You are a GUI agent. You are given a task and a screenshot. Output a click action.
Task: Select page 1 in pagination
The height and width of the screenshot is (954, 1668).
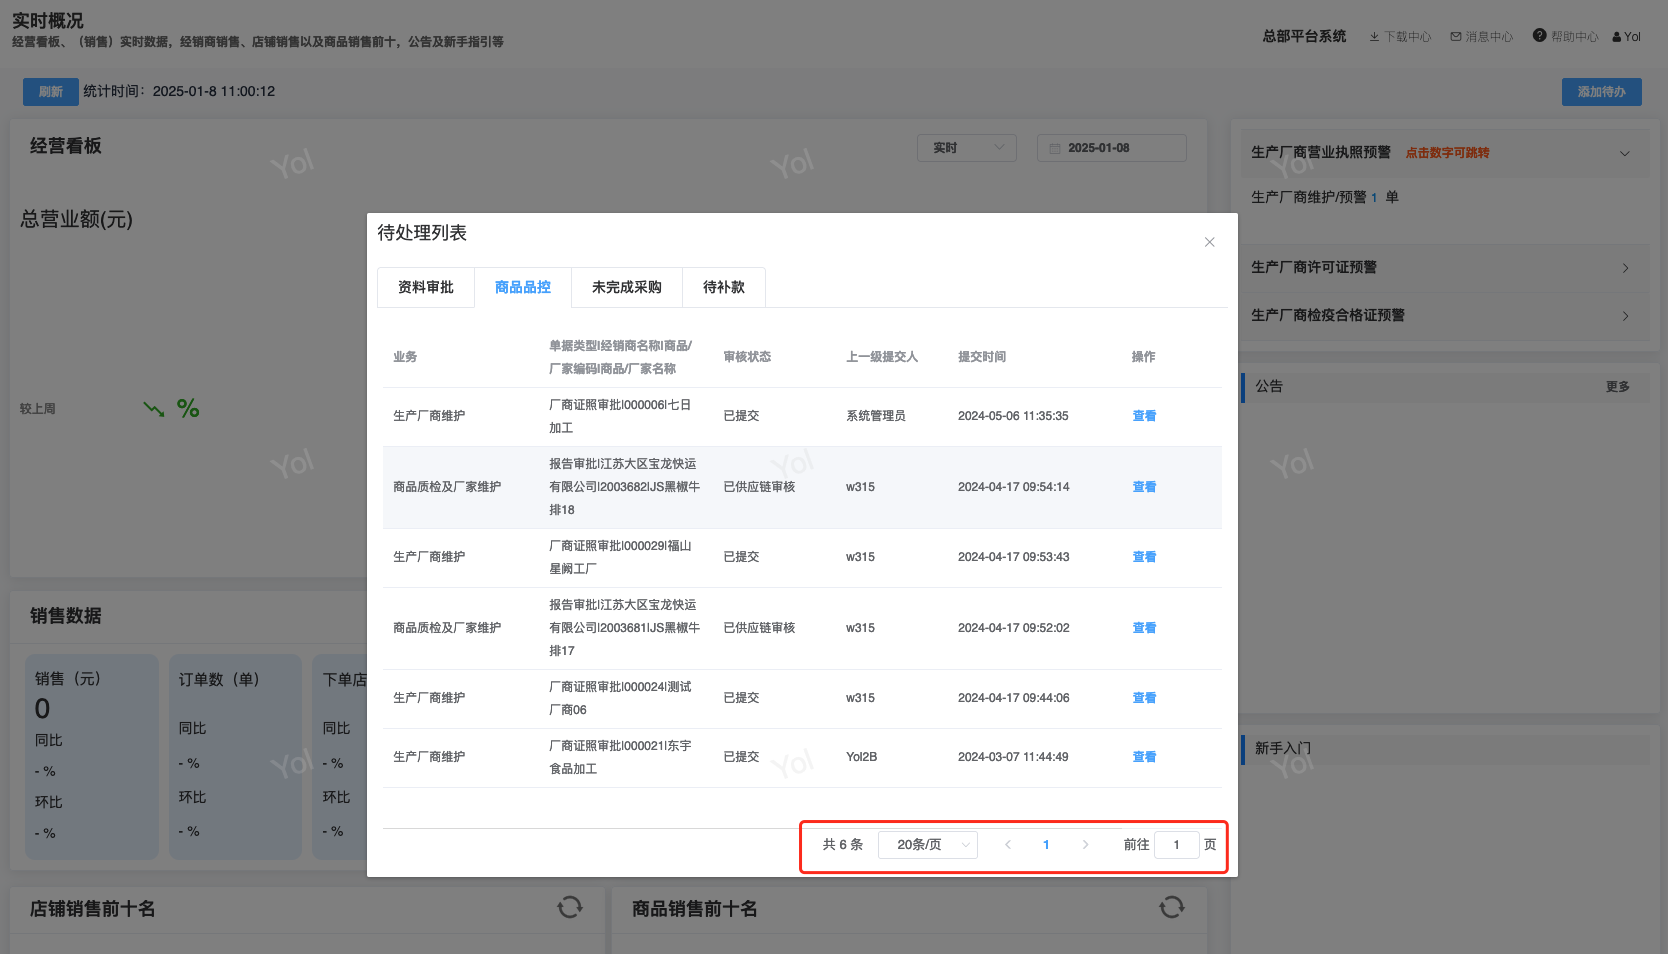1046,845
